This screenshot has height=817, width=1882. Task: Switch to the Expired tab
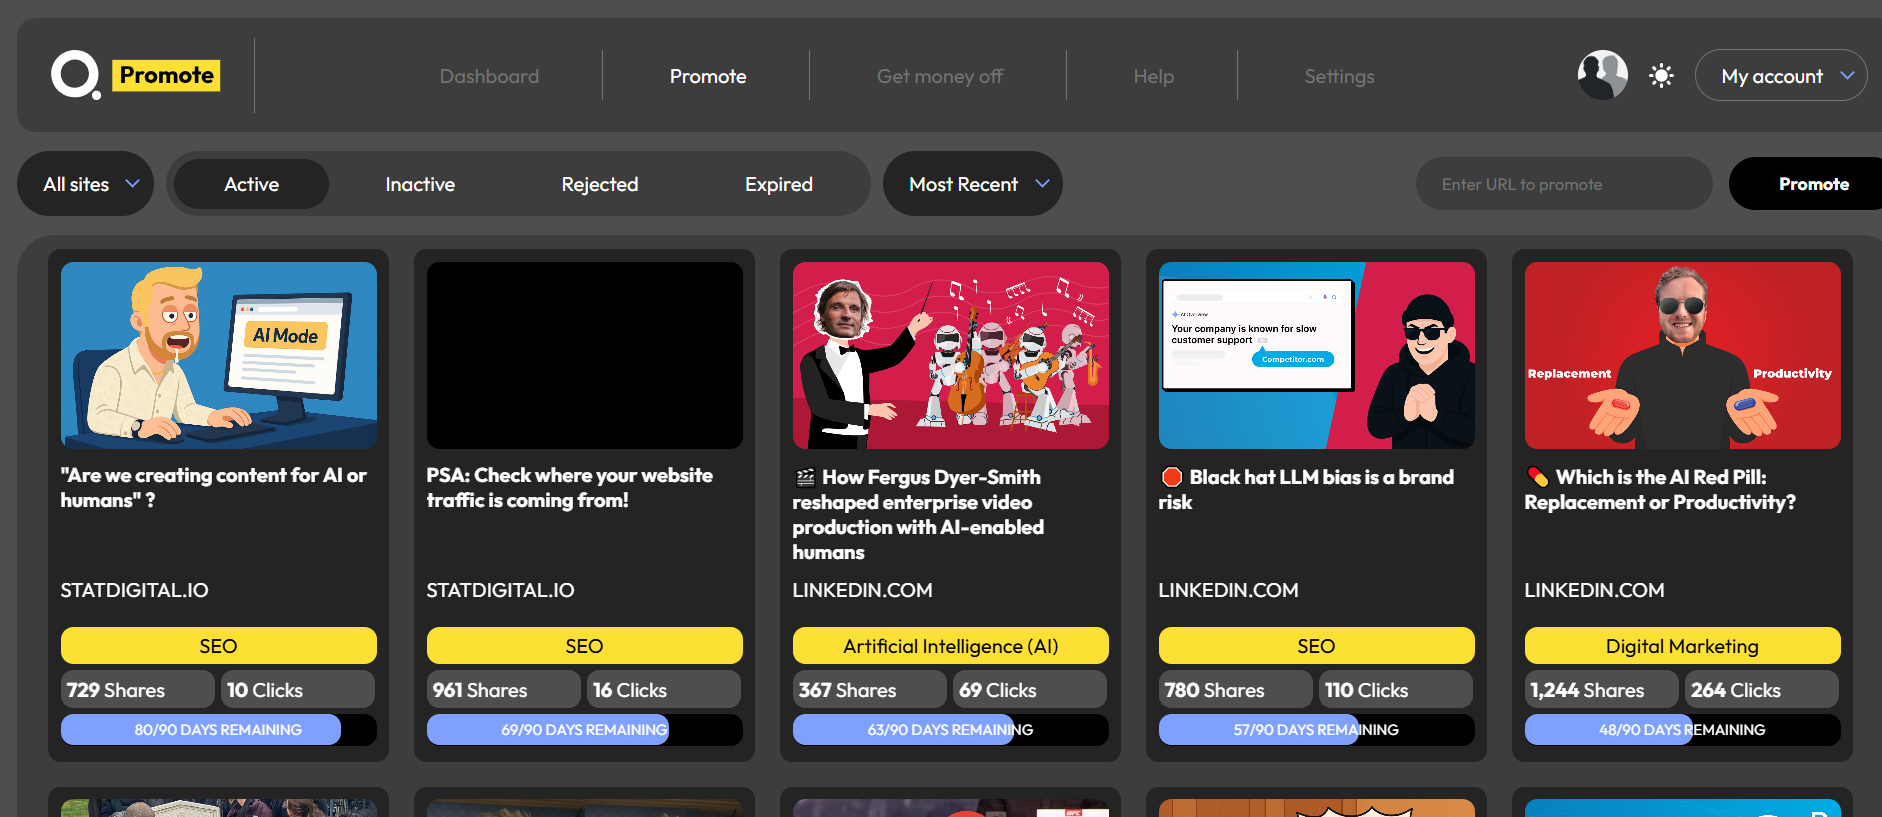(779, 184)
